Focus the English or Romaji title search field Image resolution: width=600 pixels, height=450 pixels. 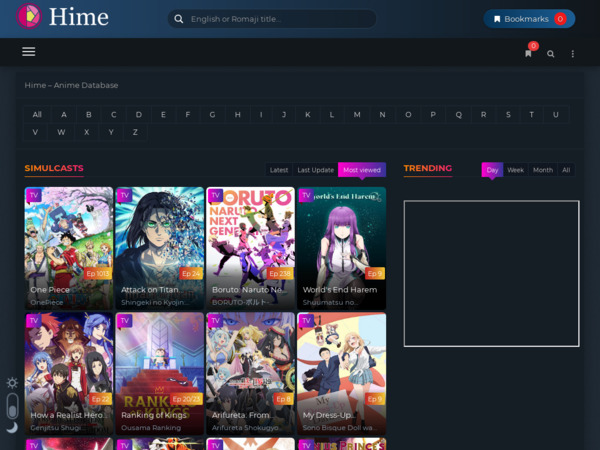point(272,19)
